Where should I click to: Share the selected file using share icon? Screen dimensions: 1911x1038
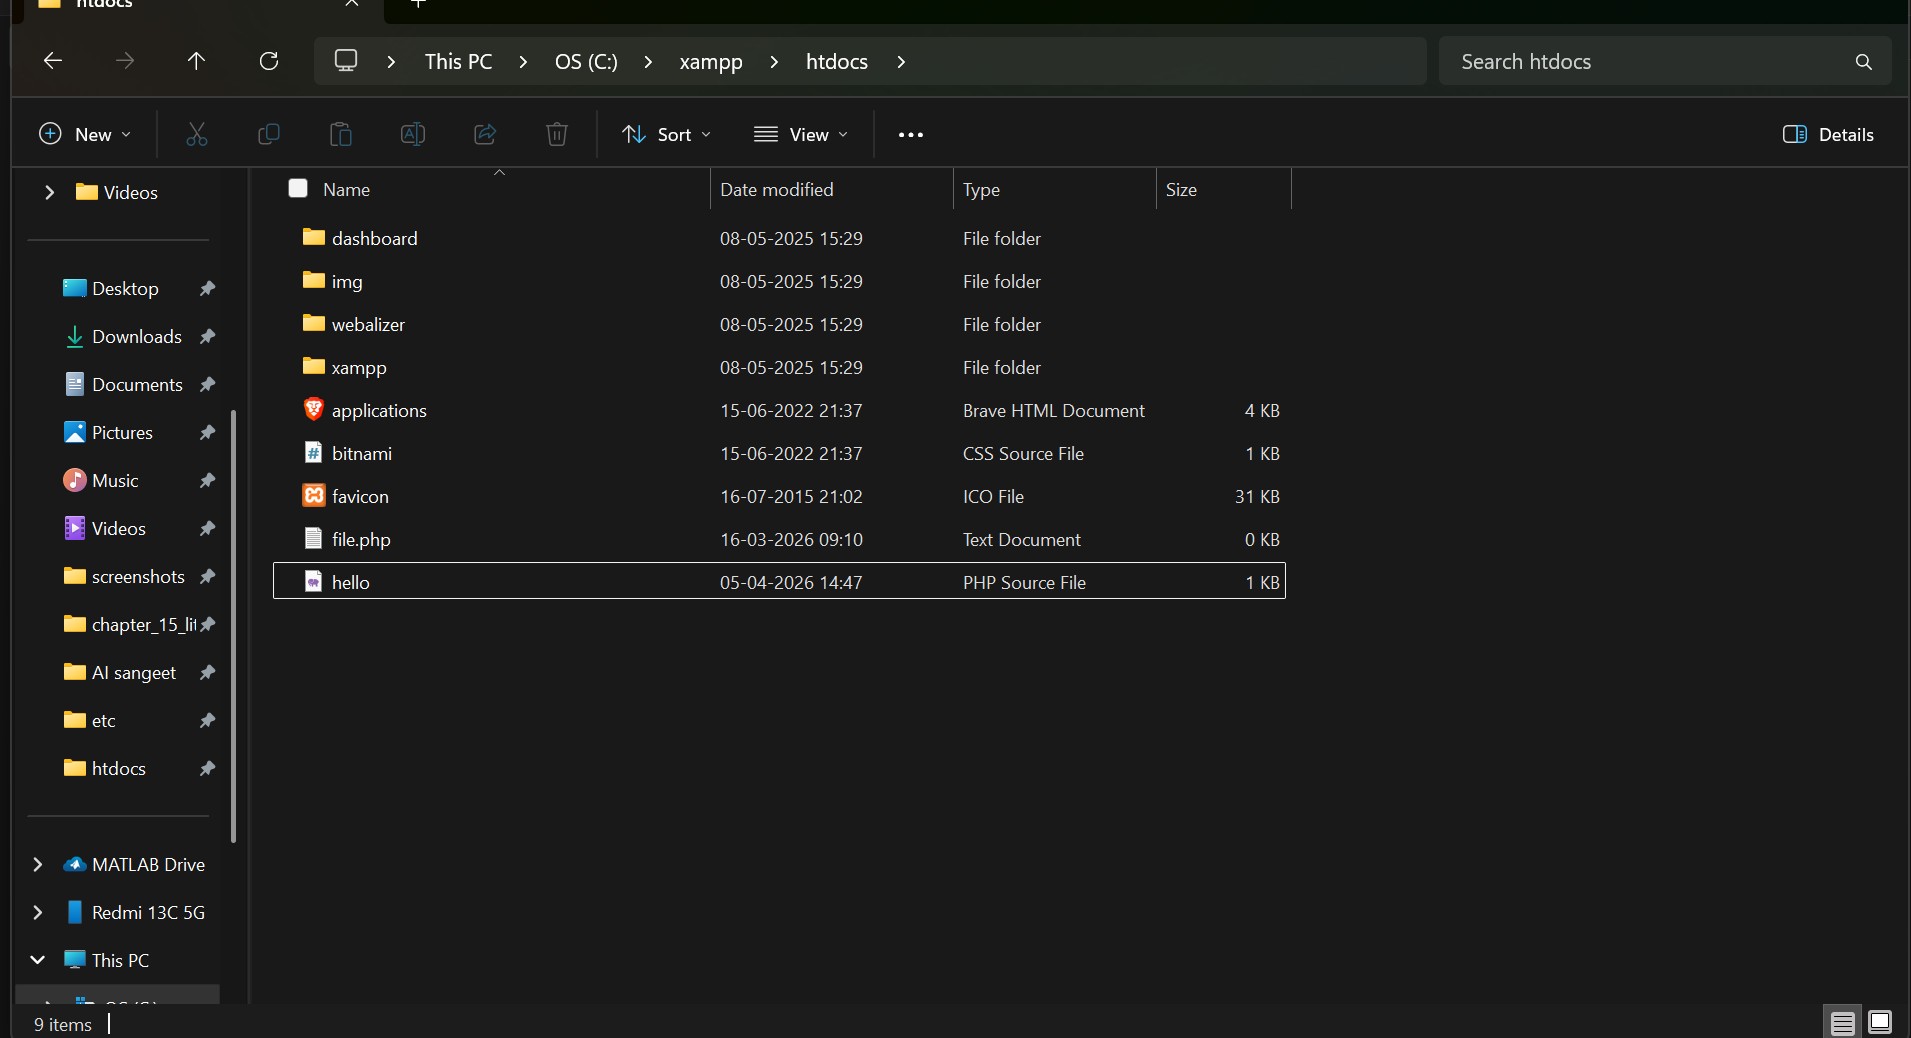484,135
